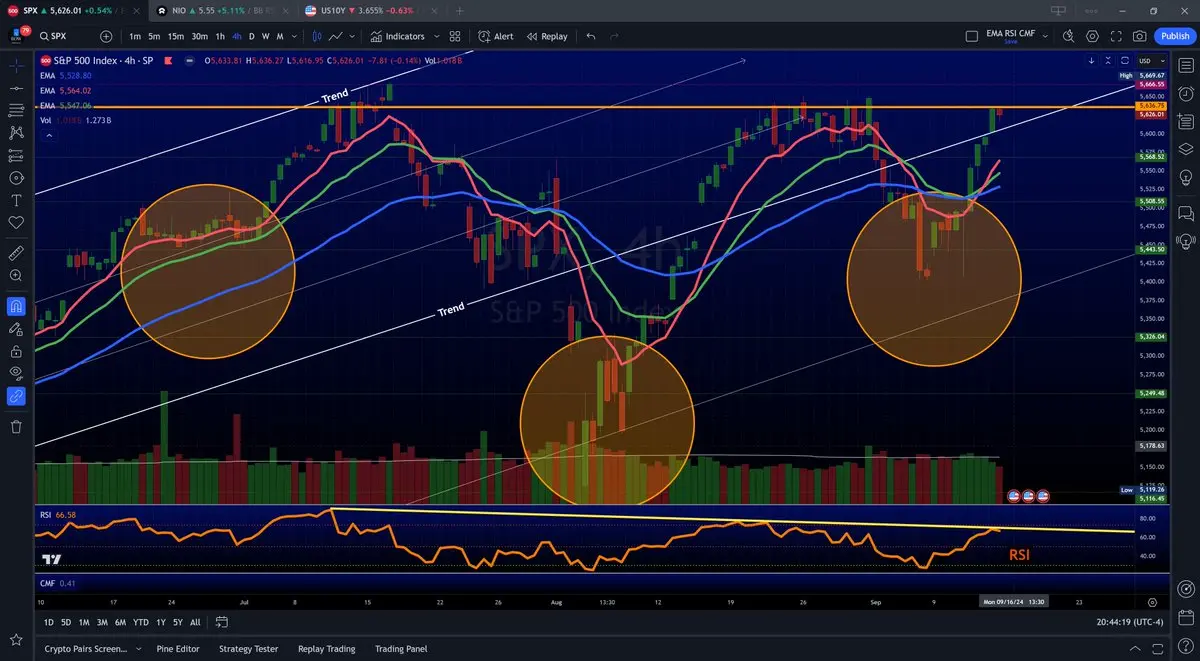Expand the chart style dropdown arrow
This screenshot has height=661, width=1200.
[350, 36]
